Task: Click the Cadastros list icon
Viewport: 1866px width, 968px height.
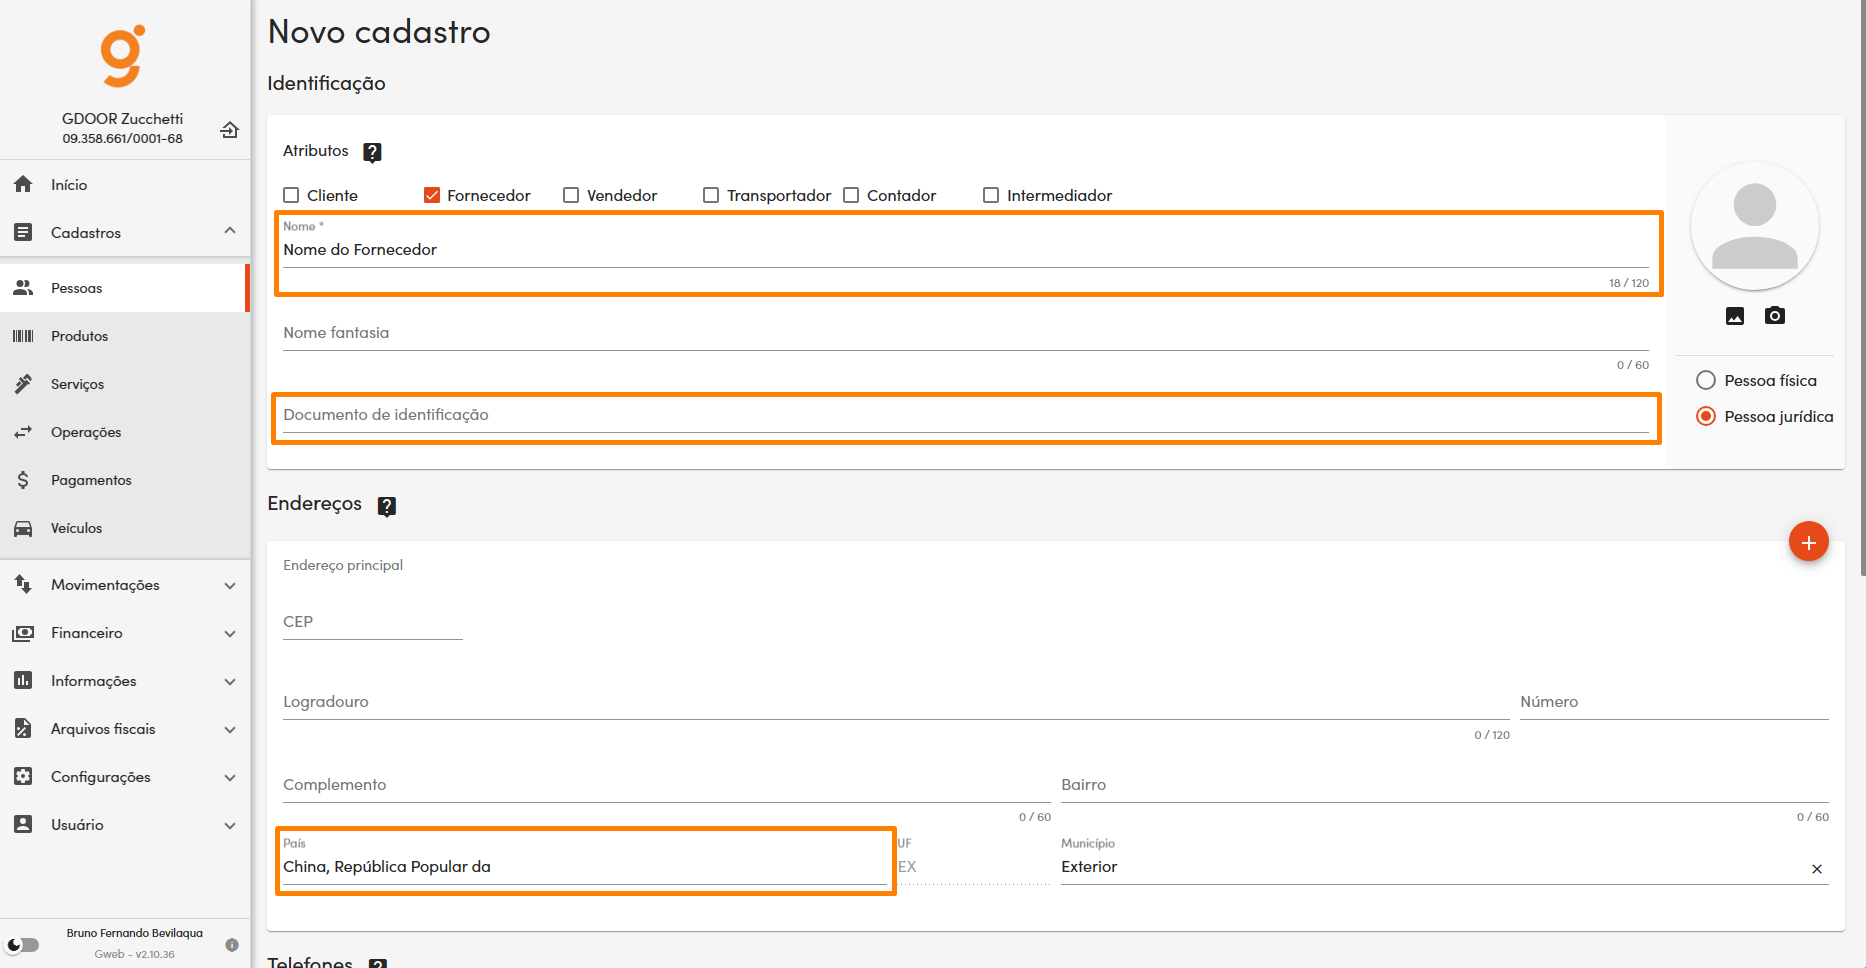Action: pos(23,232)
